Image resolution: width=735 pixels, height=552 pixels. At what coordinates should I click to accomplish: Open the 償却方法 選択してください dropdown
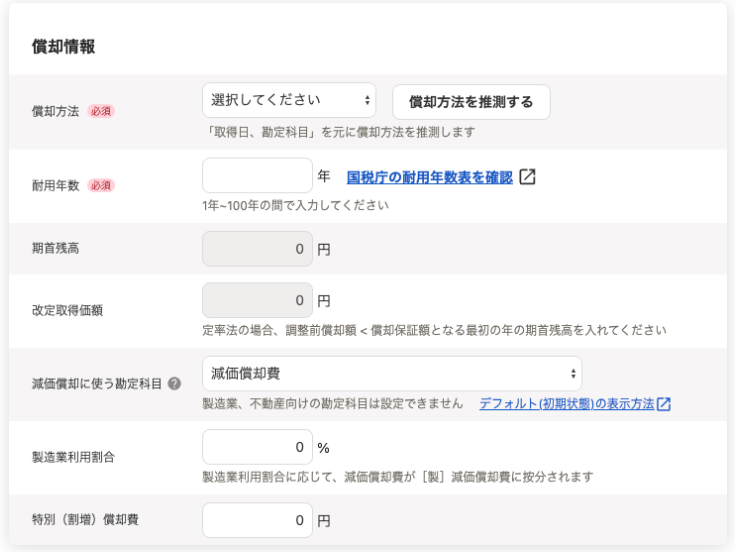(289, 100)
